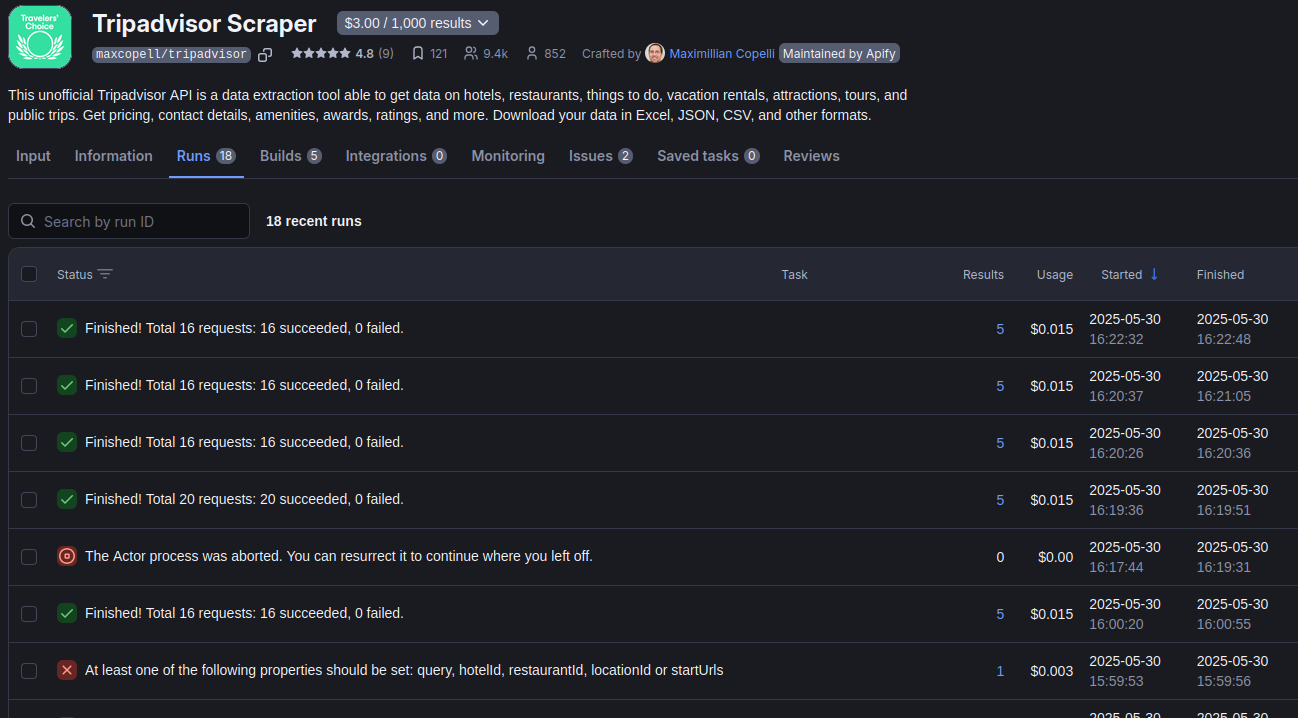Viewport: 1298px width, 718px height.
Task: Focus the Search by run ID field
Action: 129,221
